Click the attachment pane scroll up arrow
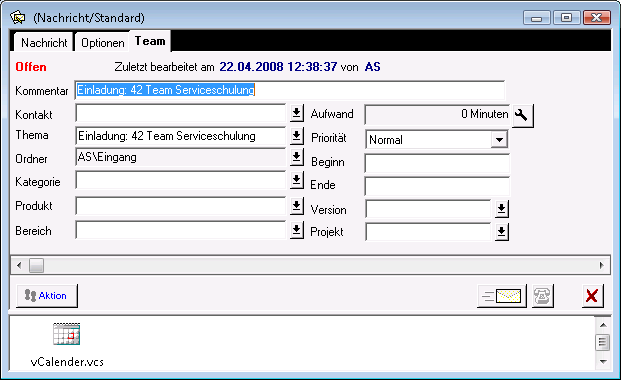This screenshot has height=380, width=621. click(603, 325)
